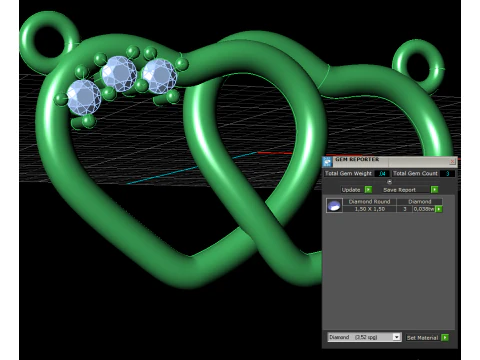Select the Diamond Round gem thumbnail
The height and width of the screenshot is (360, 480).
coord(334,205)
